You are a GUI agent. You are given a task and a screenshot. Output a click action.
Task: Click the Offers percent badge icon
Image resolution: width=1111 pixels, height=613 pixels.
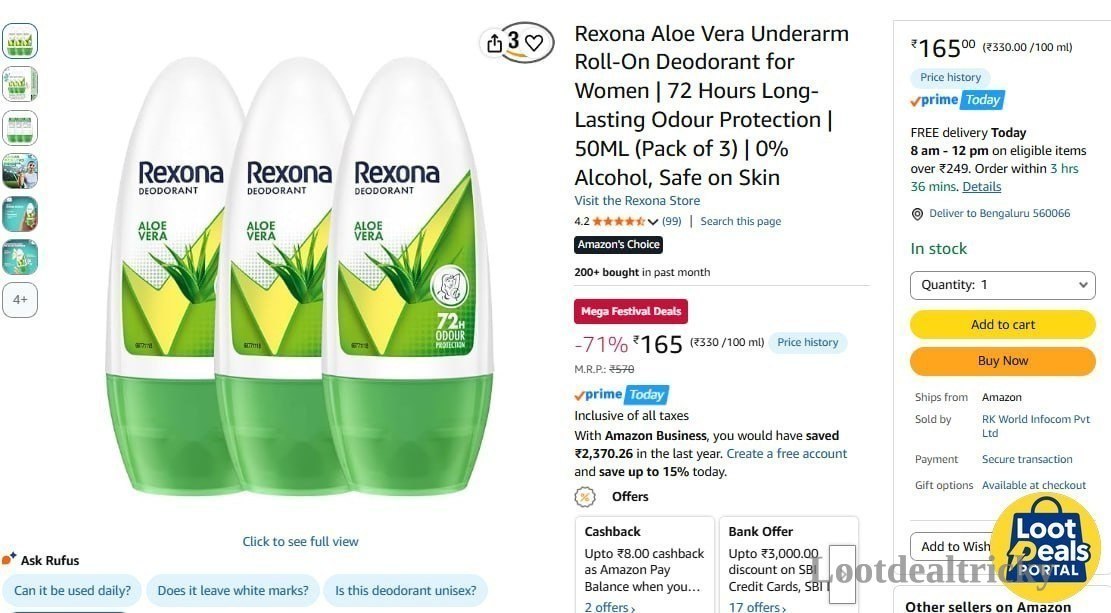[x=585, y=497]
